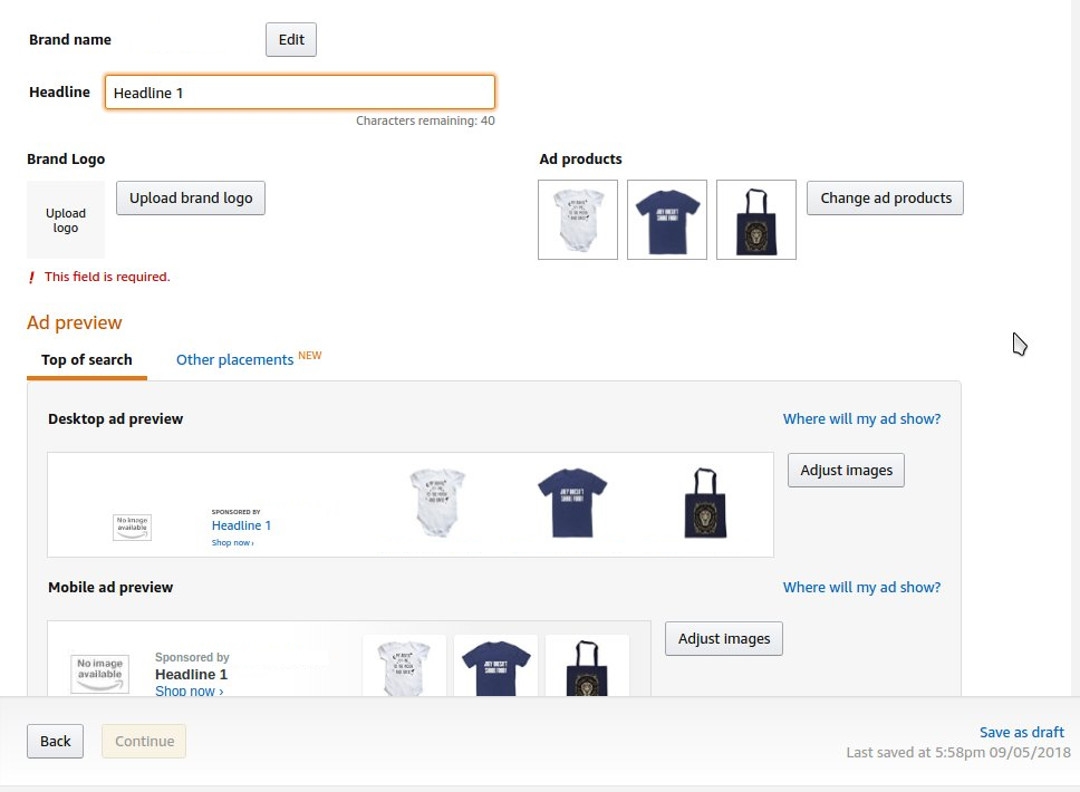Click the onesie image in desktop ad preview
Image resolution: width=1080 pixels, height=792 pixels.
(x=437, y=502)
